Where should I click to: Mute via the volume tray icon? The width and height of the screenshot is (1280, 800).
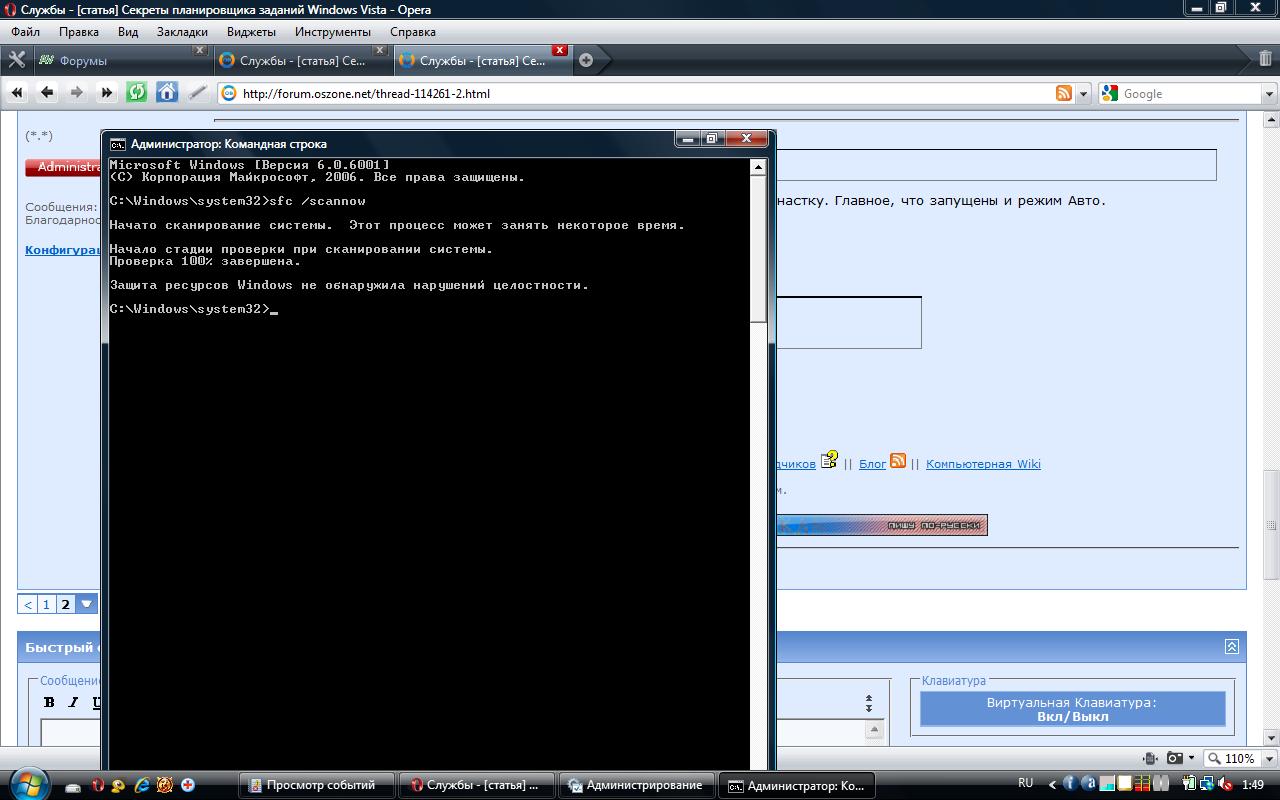tap(1225, 784)
